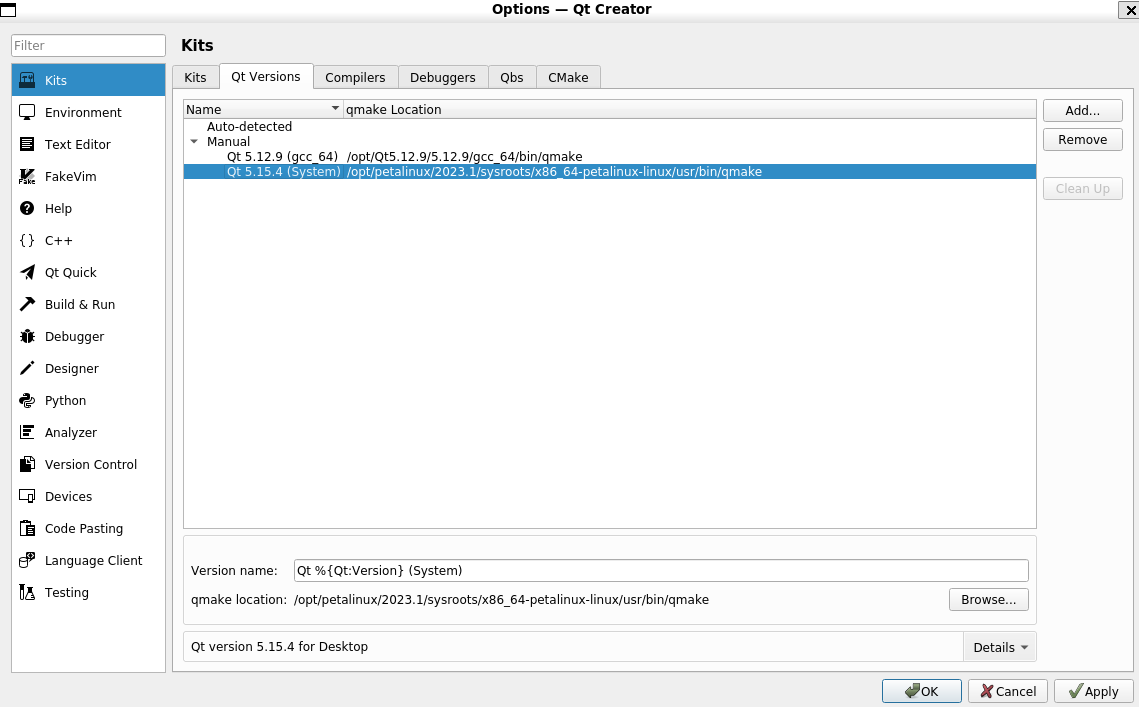The width and height of the screenshot is (1139, 707).
Task: Click the Auto-detected tree entry
Action: point(249,126)
